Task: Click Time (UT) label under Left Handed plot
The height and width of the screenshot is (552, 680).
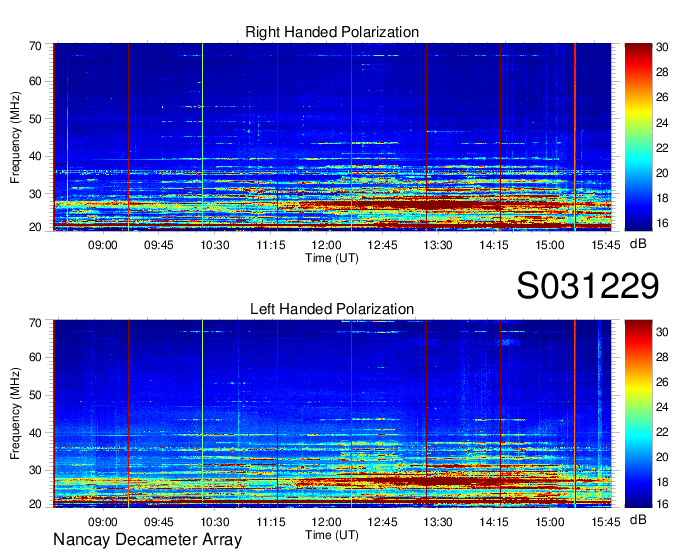Action: 332,535
